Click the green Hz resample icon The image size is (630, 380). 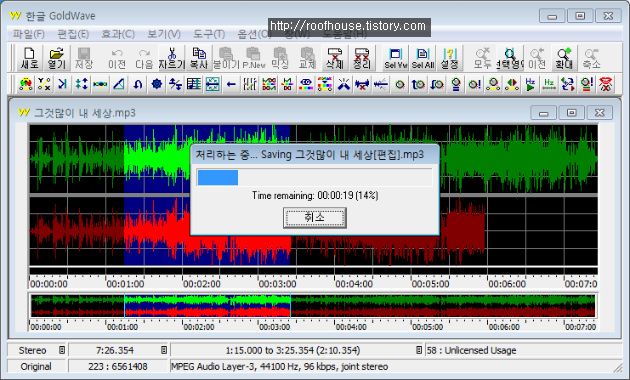pyautogui.click(x=549, y=84)
